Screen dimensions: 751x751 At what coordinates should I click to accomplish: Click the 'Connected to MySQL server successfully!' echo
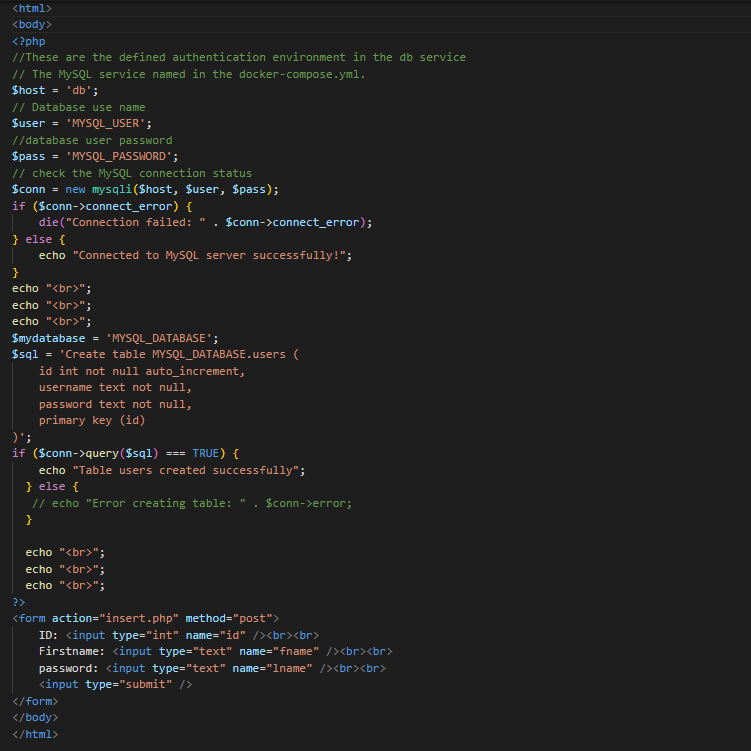195,256
